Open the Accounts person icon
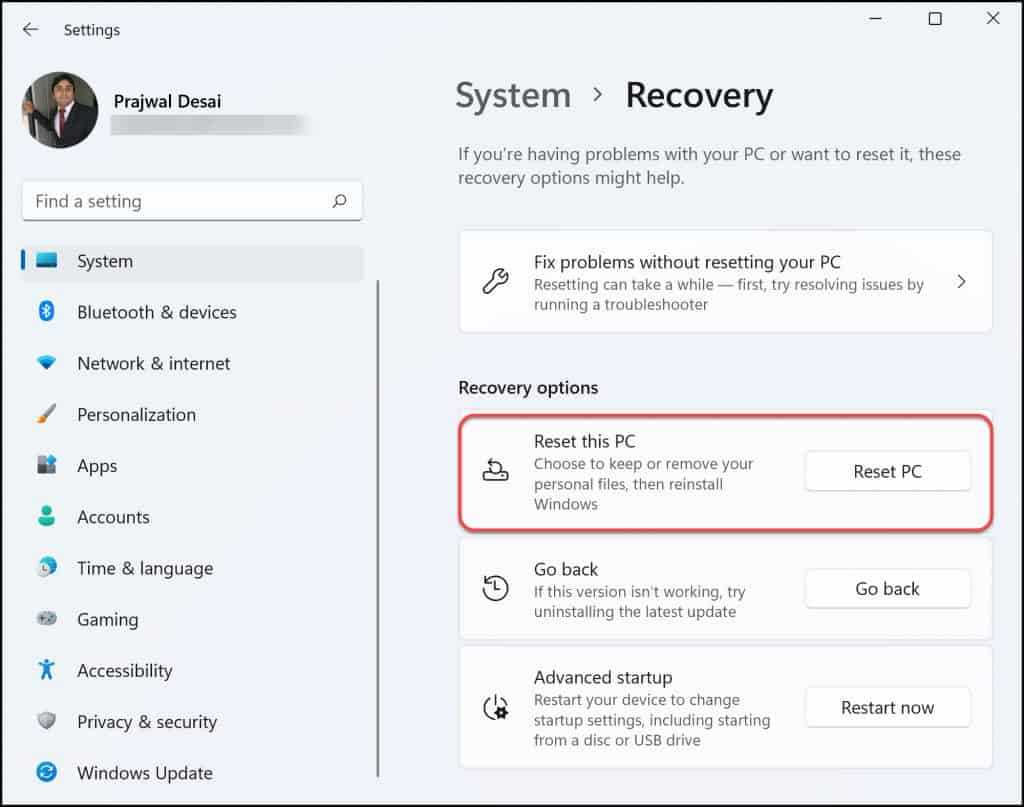This screenshot has width=1024, height=807. point(46,516)
